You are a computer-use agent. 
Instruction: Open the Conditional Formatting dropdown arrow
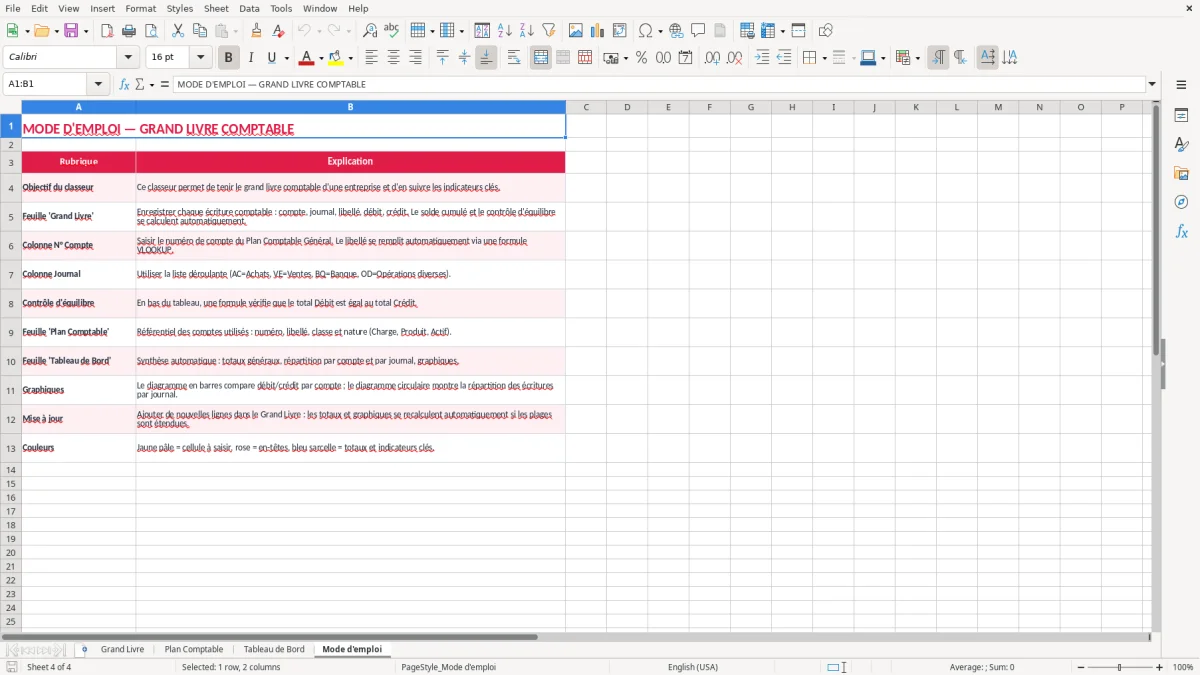point(917,58)
